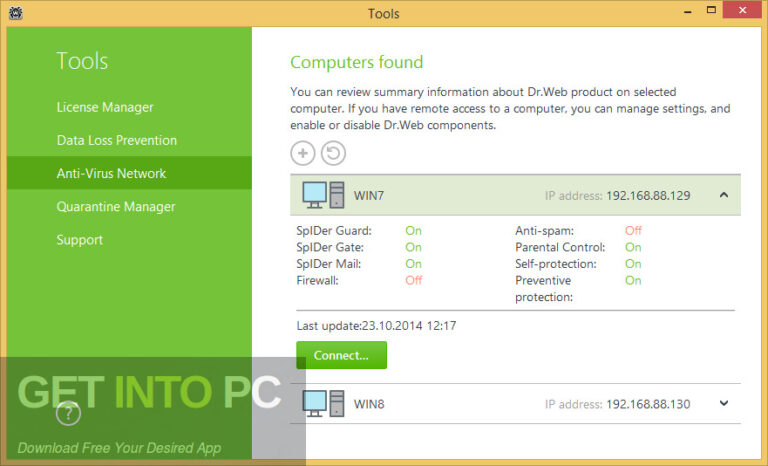This screenshot has width=768, height=466.
Task: Click the SpIDer Gate On status
Action: [413, 247]
